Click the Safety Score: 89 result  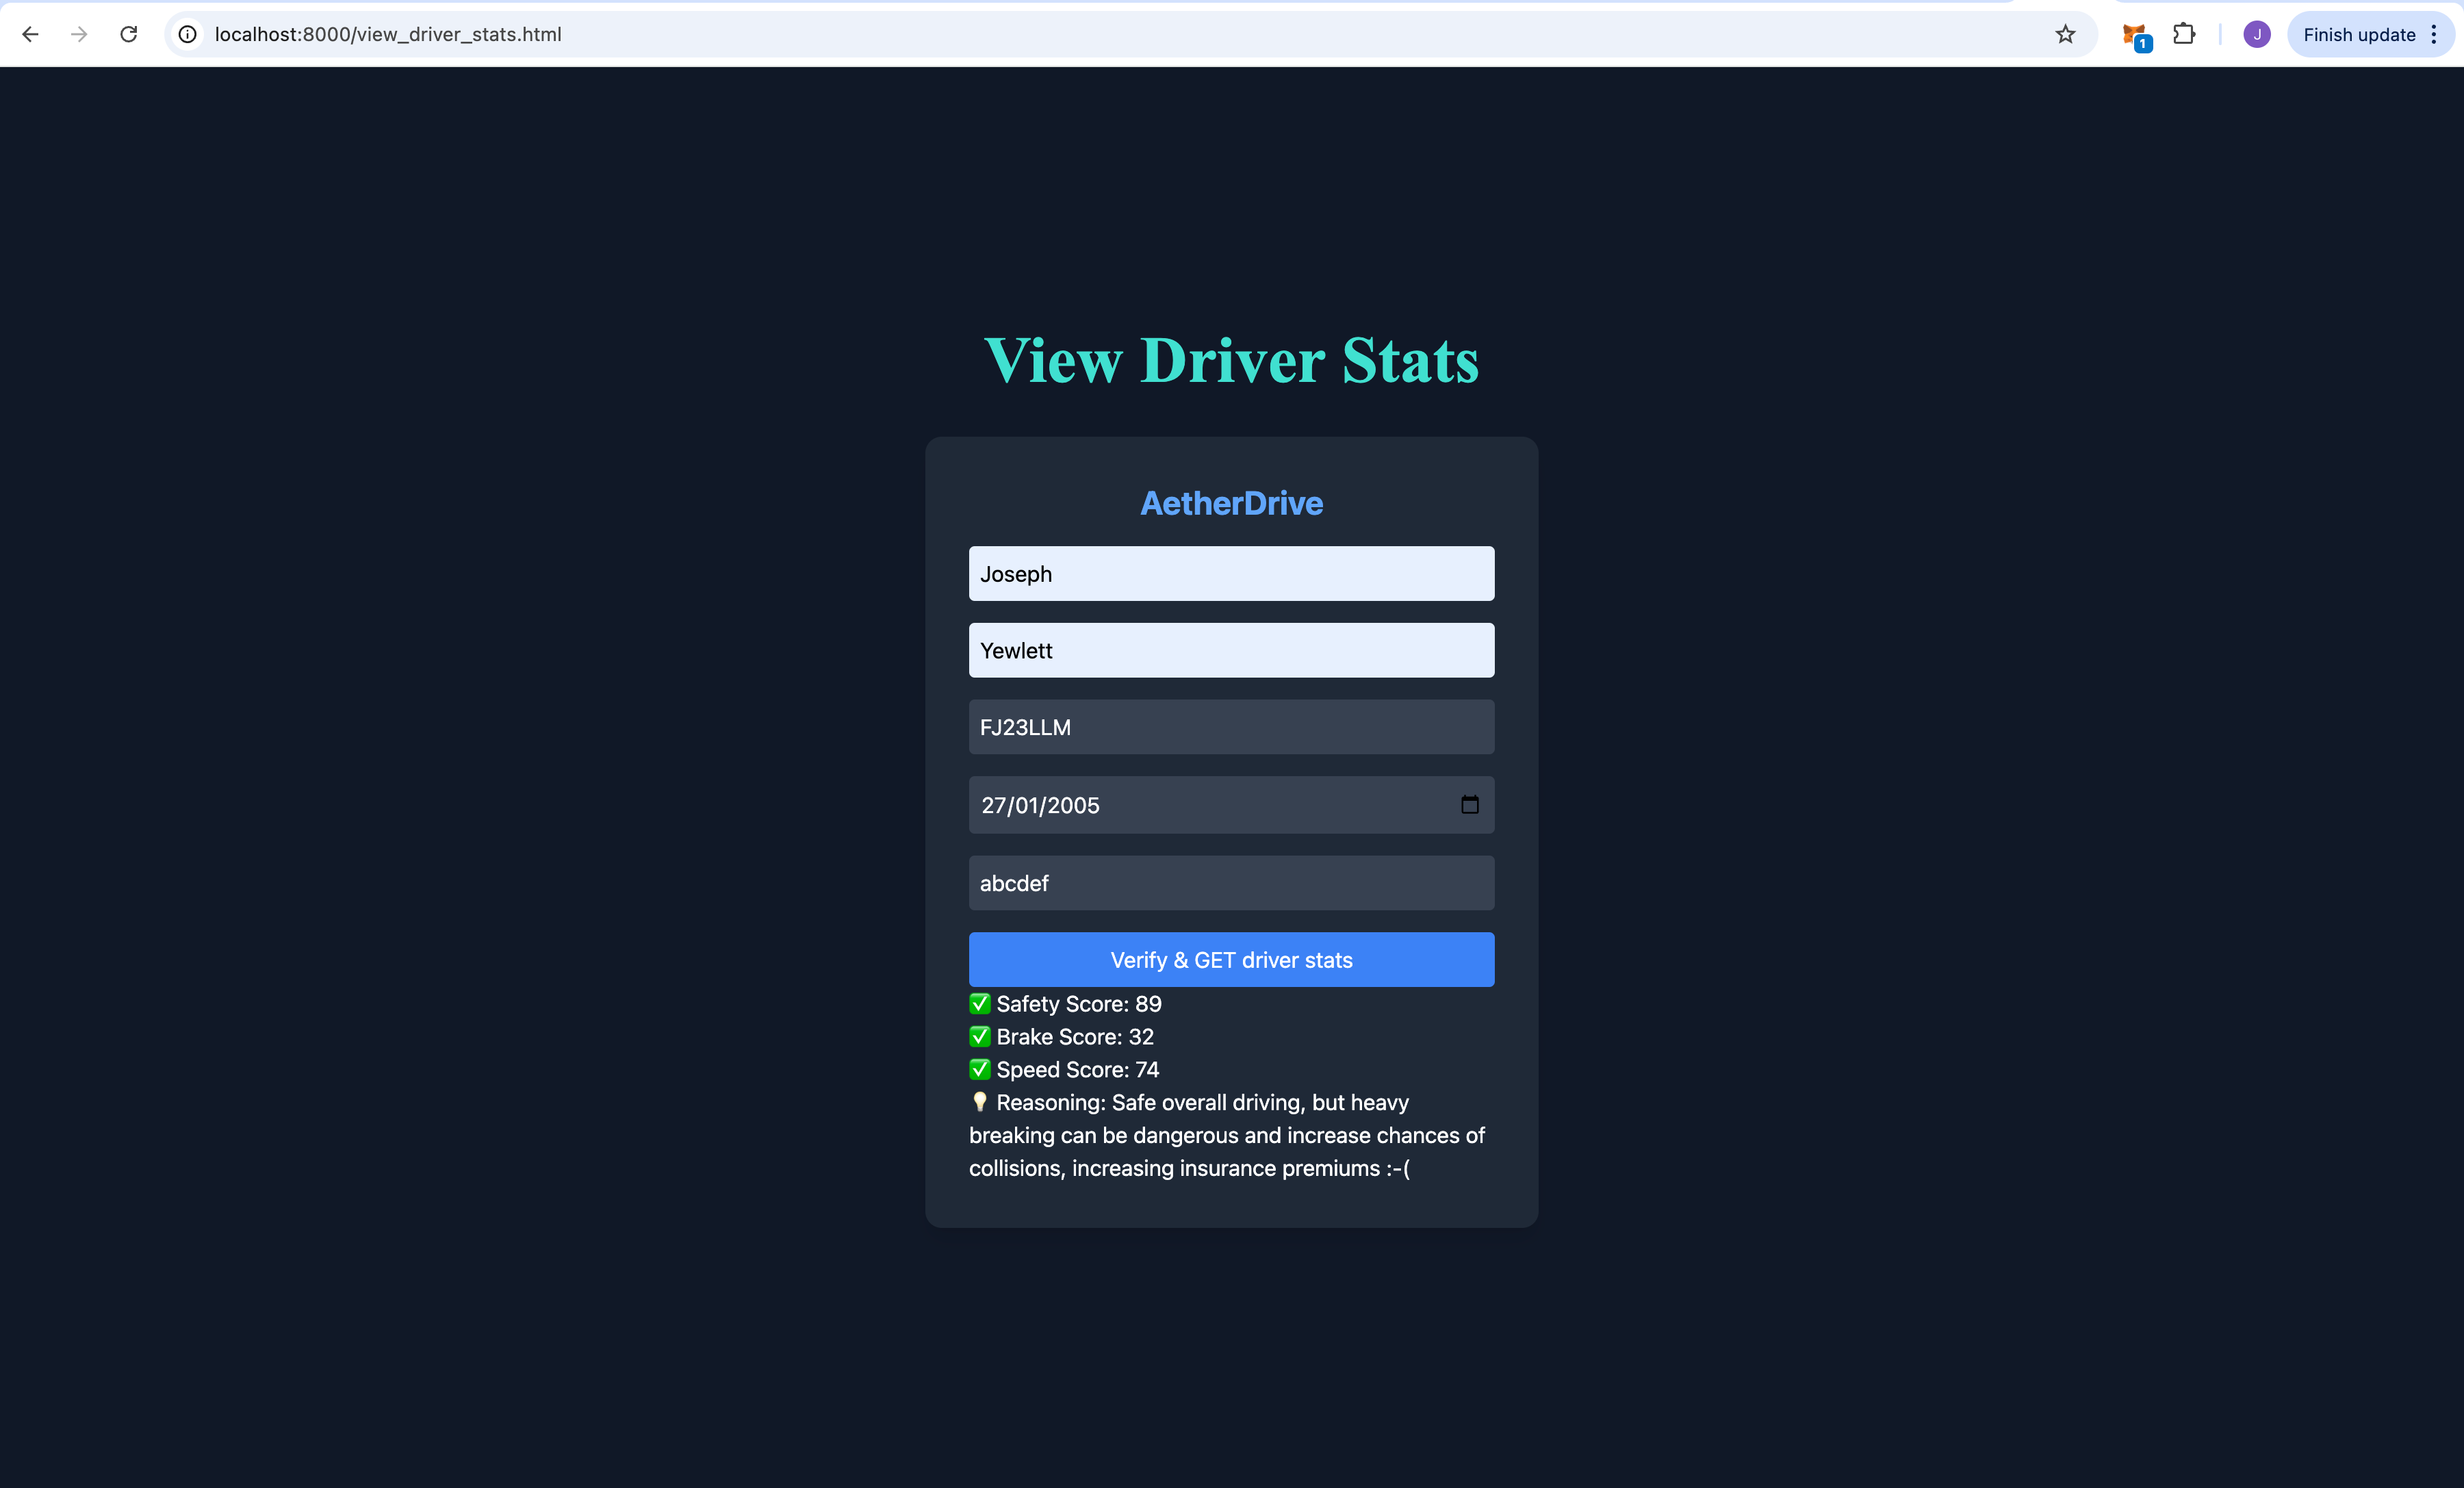(x=1078, y=1004)
